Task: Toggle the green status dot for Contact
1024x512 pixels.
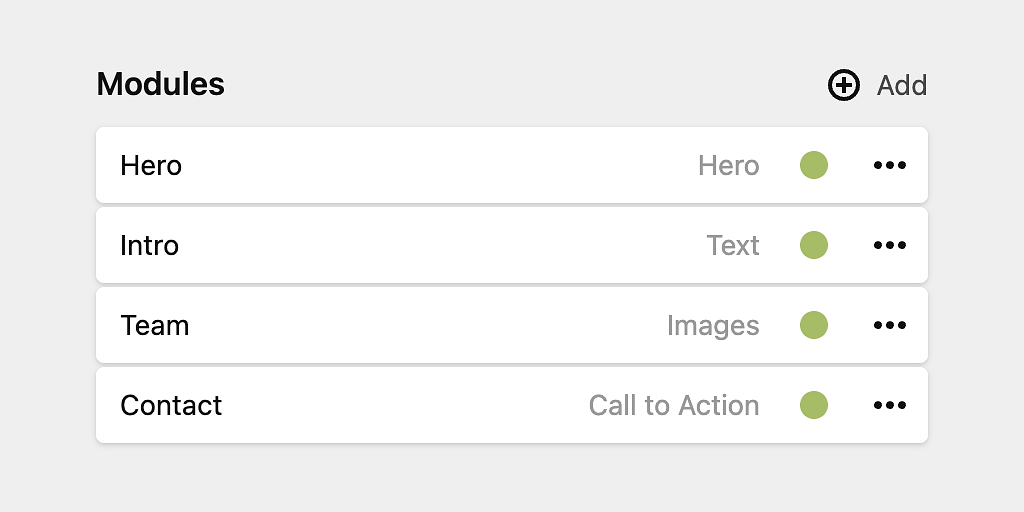Action: [814, 405]
